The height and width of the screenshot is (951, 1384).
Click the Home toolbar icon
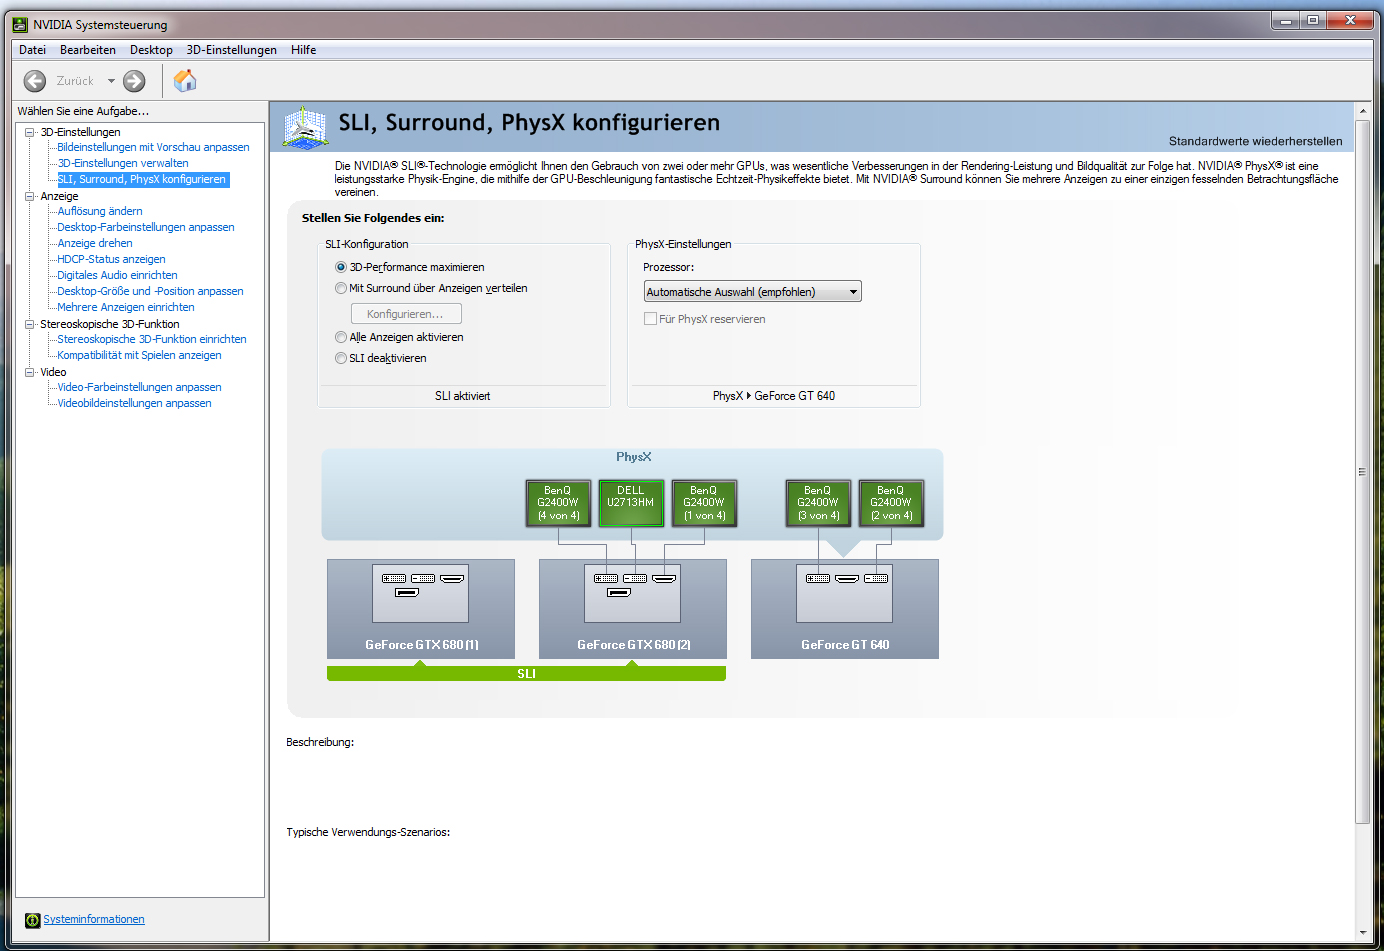pyautogui.click(x=185, y=80)
